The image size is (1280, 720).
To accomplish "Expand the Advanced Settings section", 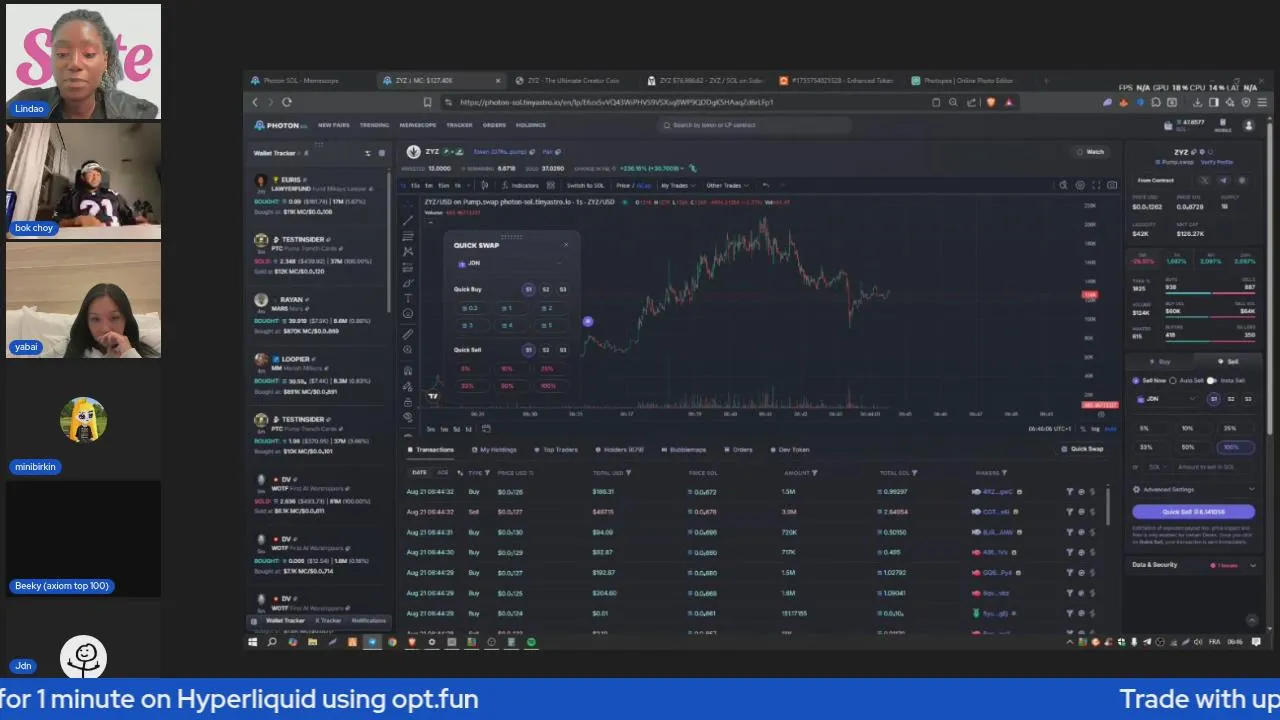I will point(1193,490).
